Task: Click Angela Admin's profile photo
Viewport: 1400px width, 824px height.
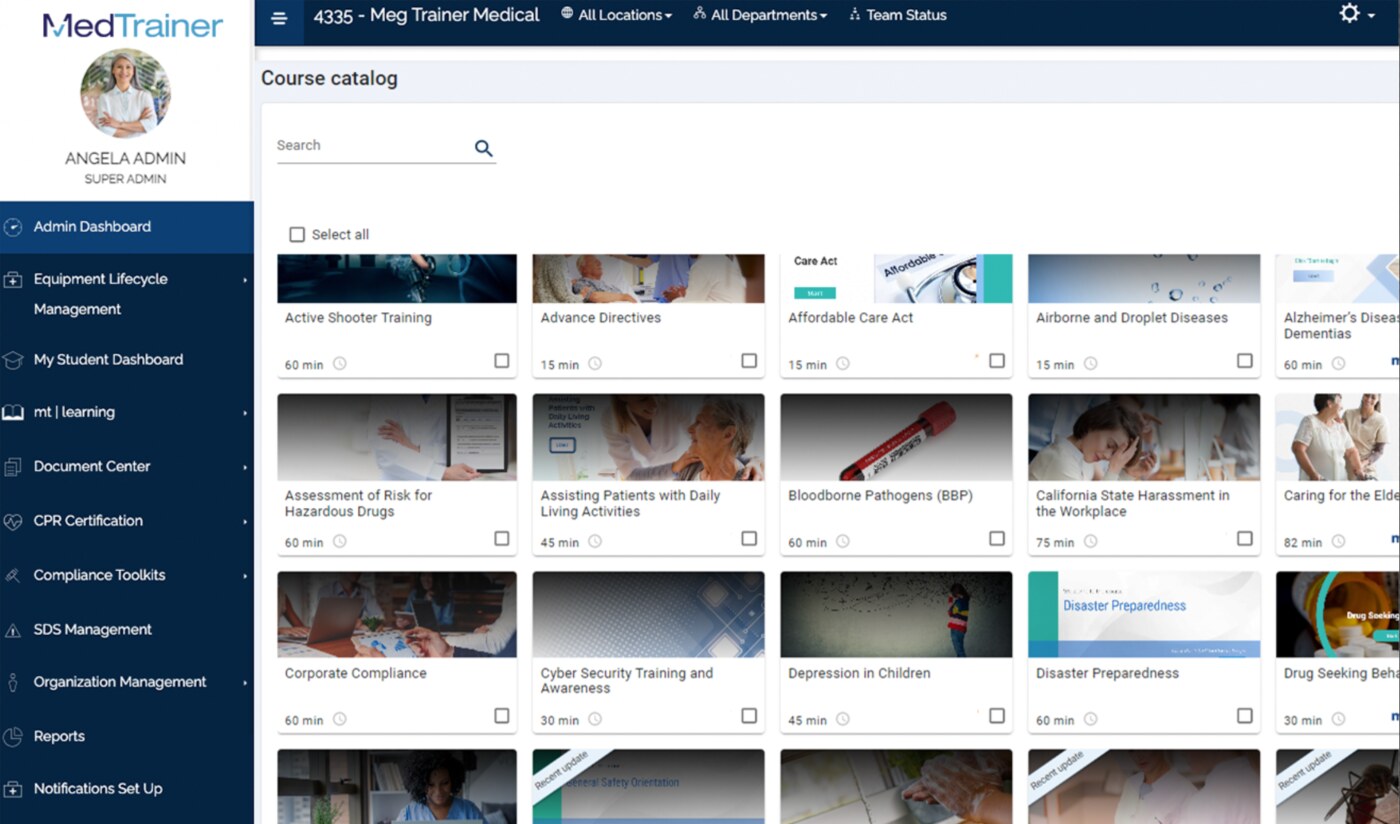Action: [x=126, y=93]
